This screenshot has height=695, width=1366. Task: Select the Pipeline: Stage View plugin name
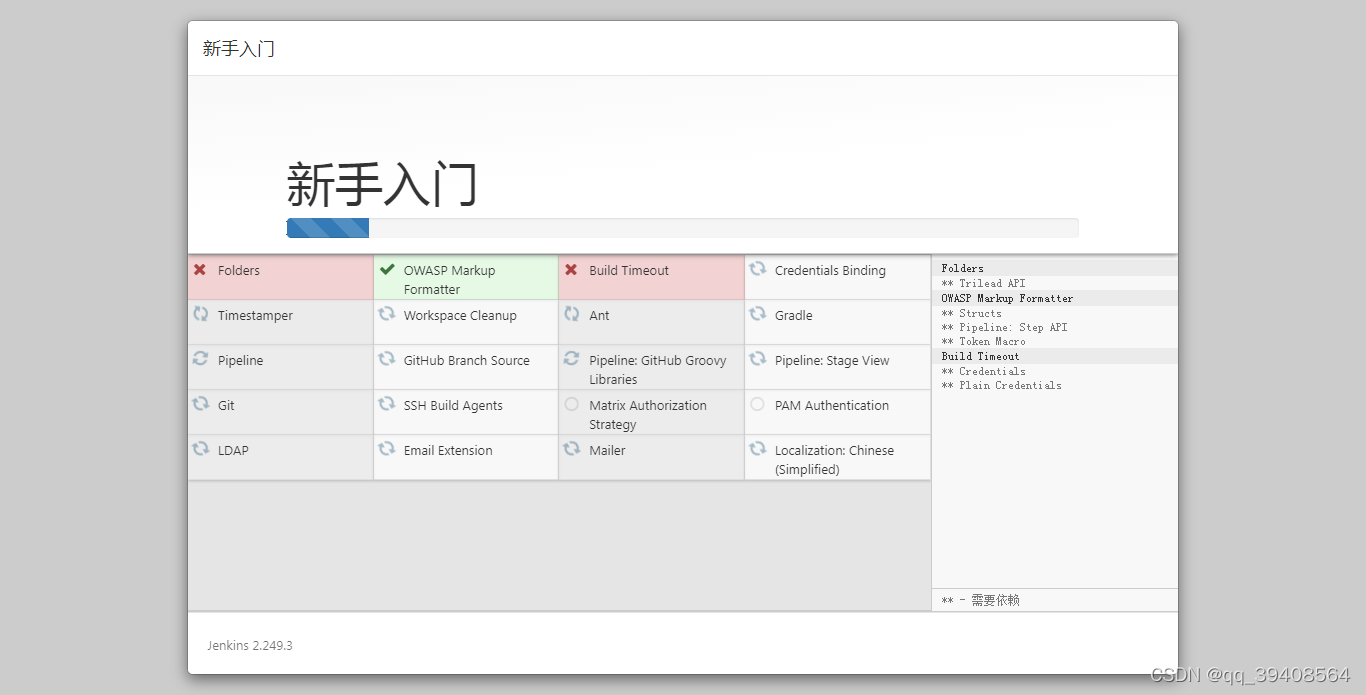tap(832, 360)
